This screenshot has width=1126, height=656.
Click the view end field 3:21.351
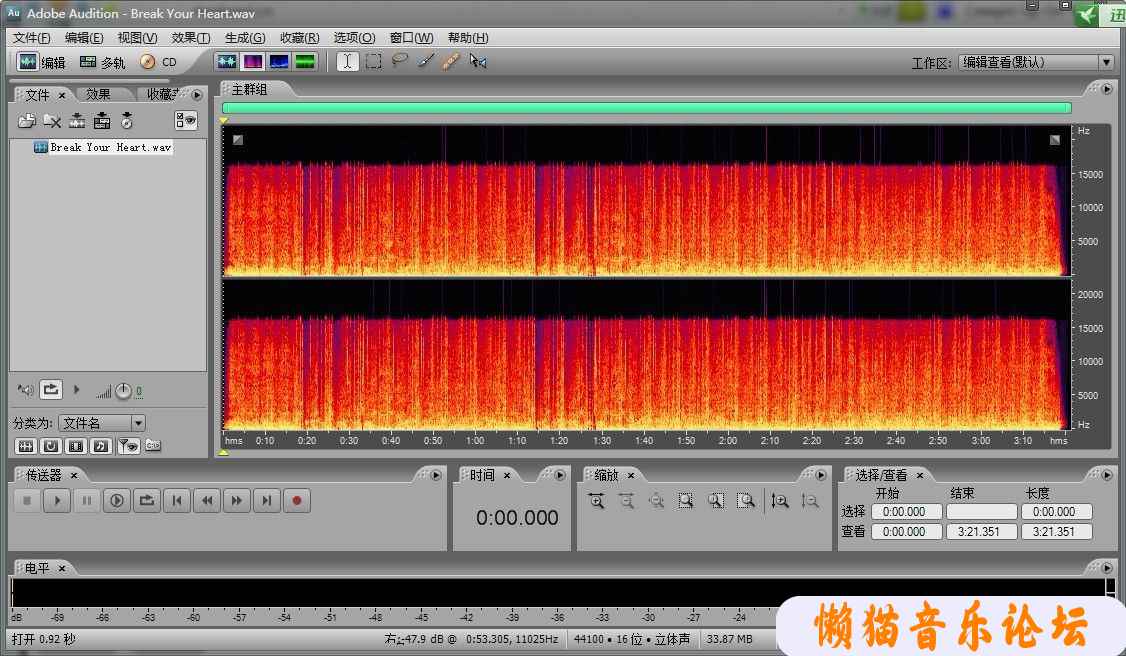982,532
